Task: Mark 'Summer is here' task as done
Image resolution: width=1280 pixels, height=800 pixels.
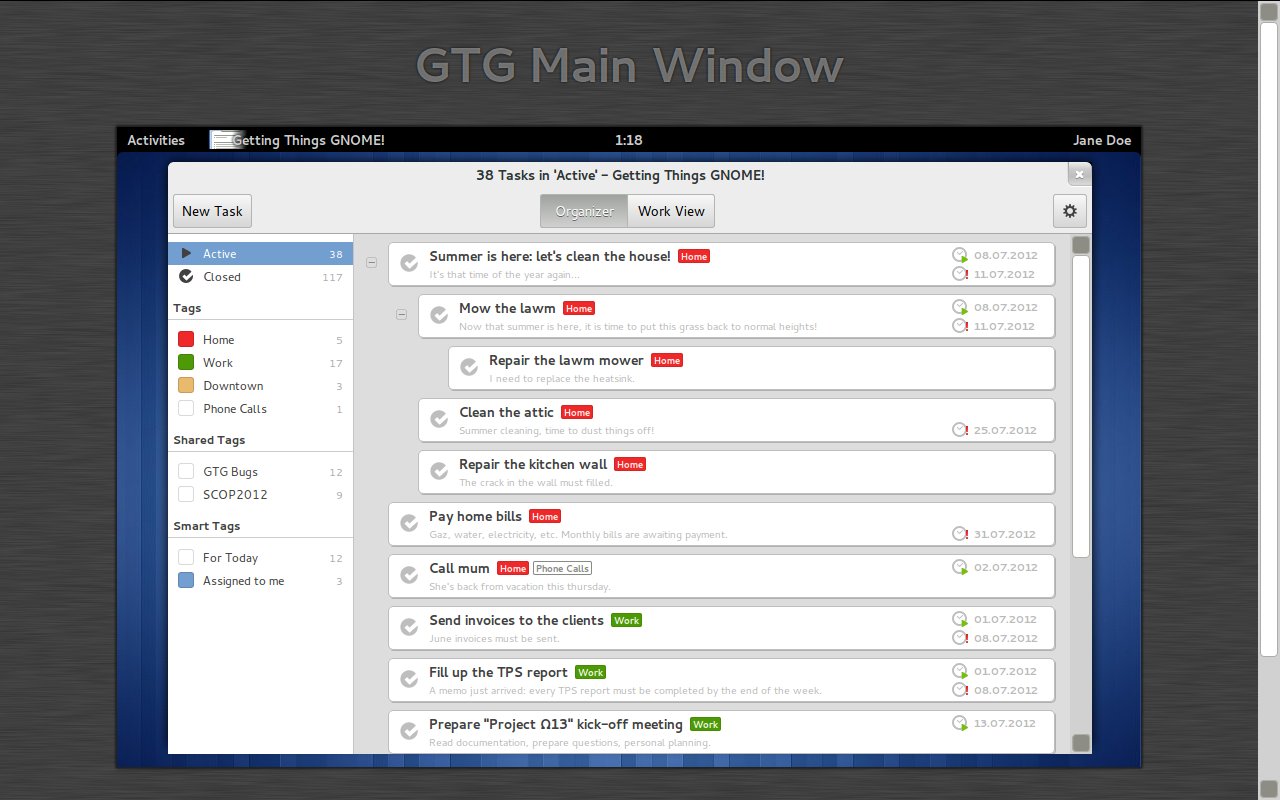Action: tap(409, 263)
